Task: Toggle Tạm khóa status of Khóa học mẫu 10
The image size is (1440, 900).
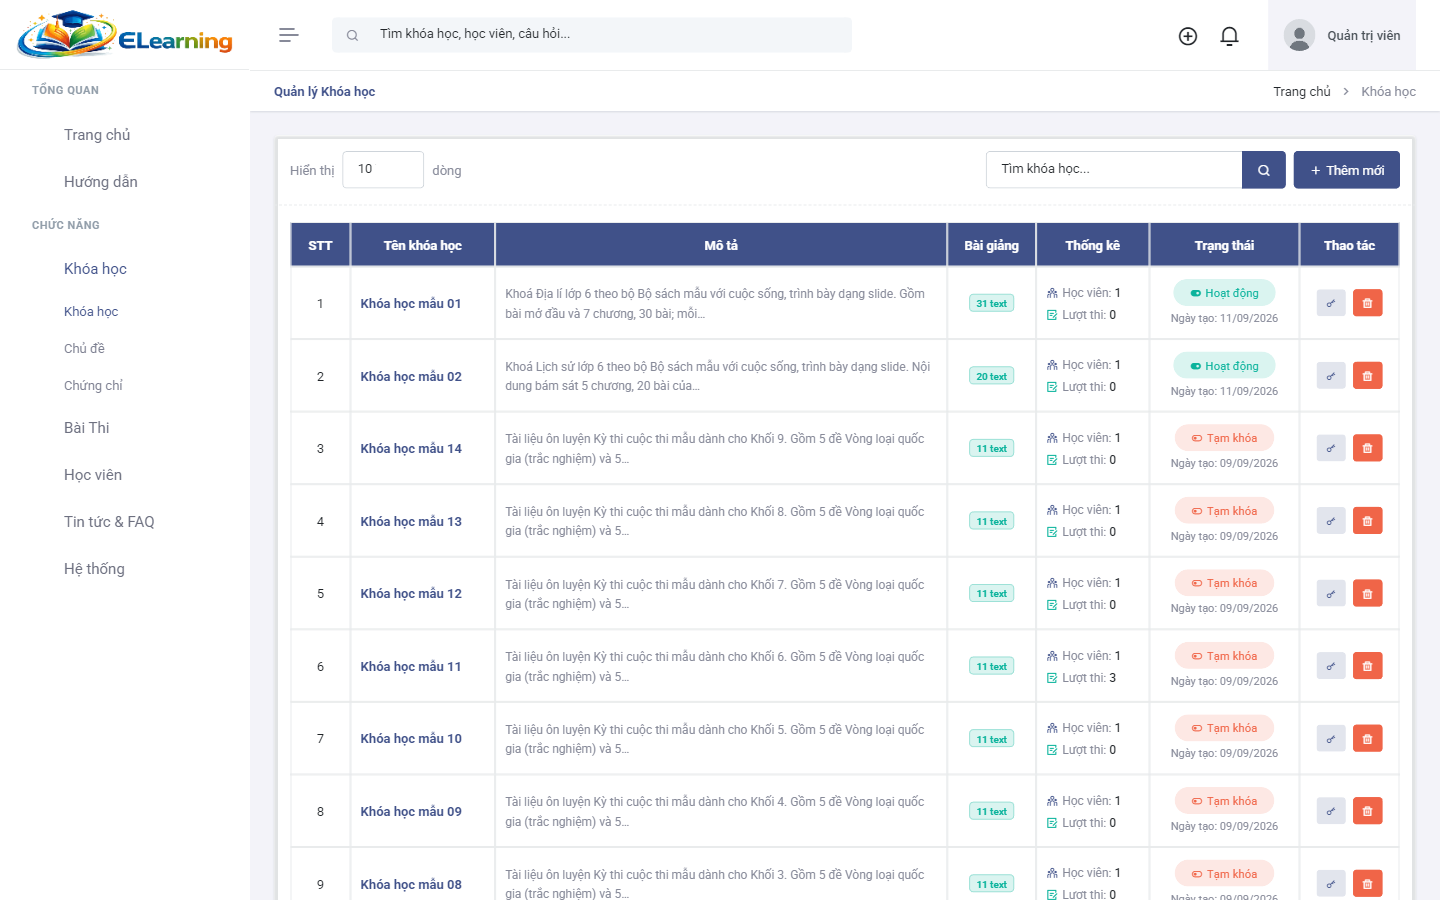Action: click(x=1224, y=728)
